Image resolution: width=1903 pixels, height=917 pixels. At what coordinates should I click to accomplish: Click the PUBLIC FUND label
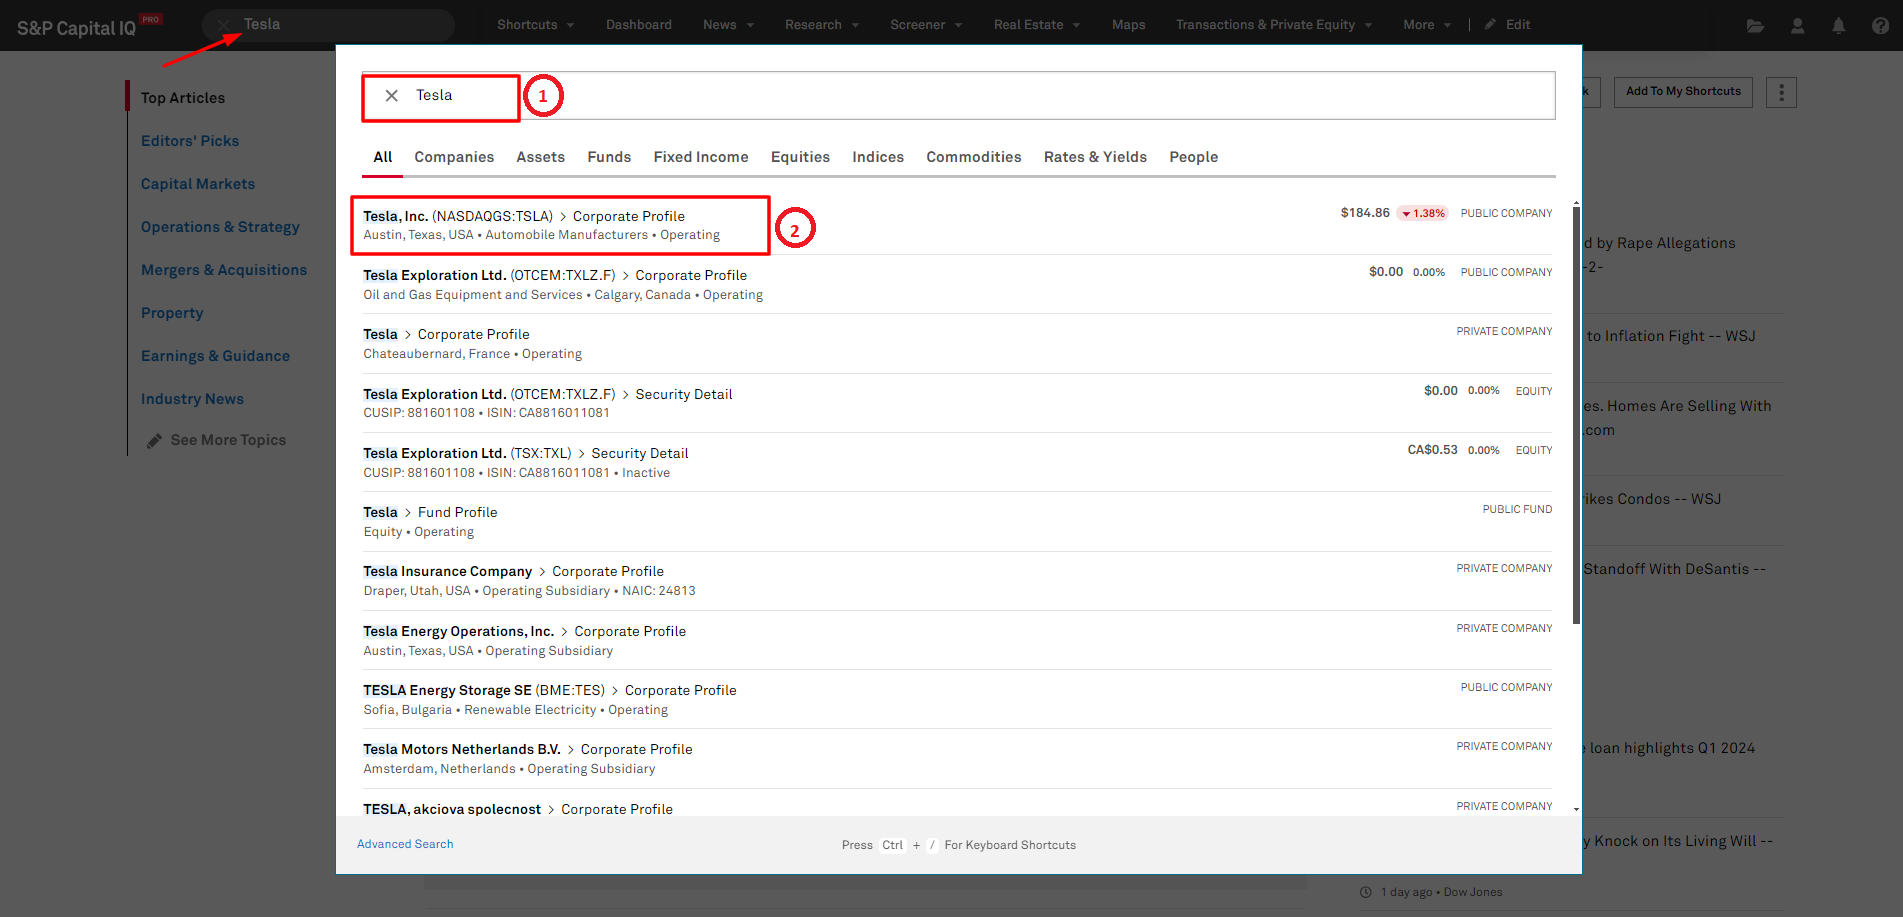coord(1517,510)
